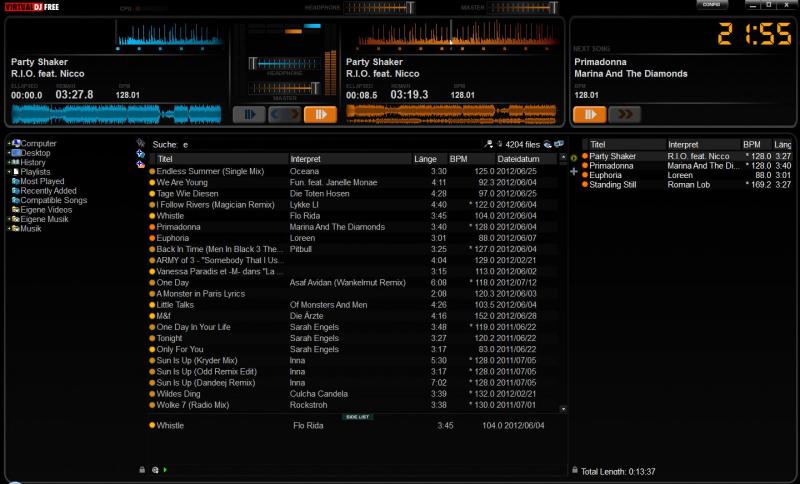The width and height of the screenshot is (800, 484).
Task: Select the song Euphoria by Loreen in browser
Action: 173,238
